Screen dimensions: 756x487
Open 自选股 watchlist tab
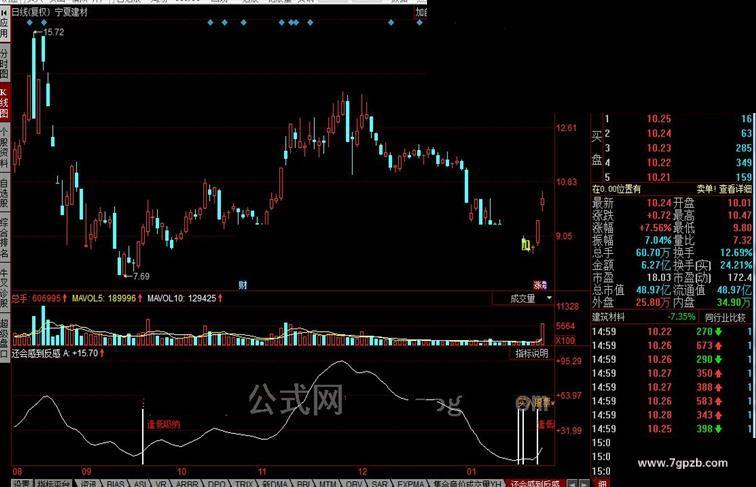click(4, 194)
